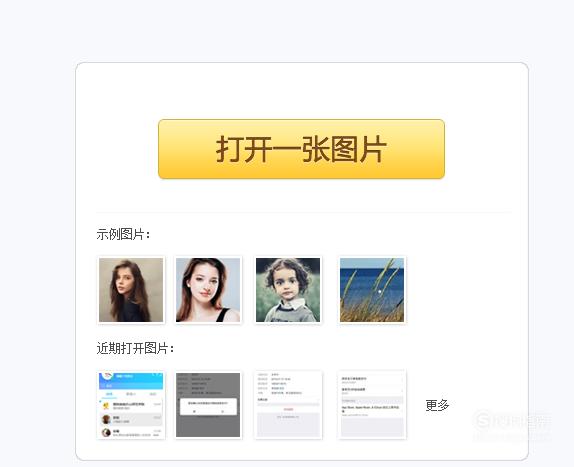574x467 pixels.
Task: Select sample portrait of woman in tank top
Action: coord(208,290)
